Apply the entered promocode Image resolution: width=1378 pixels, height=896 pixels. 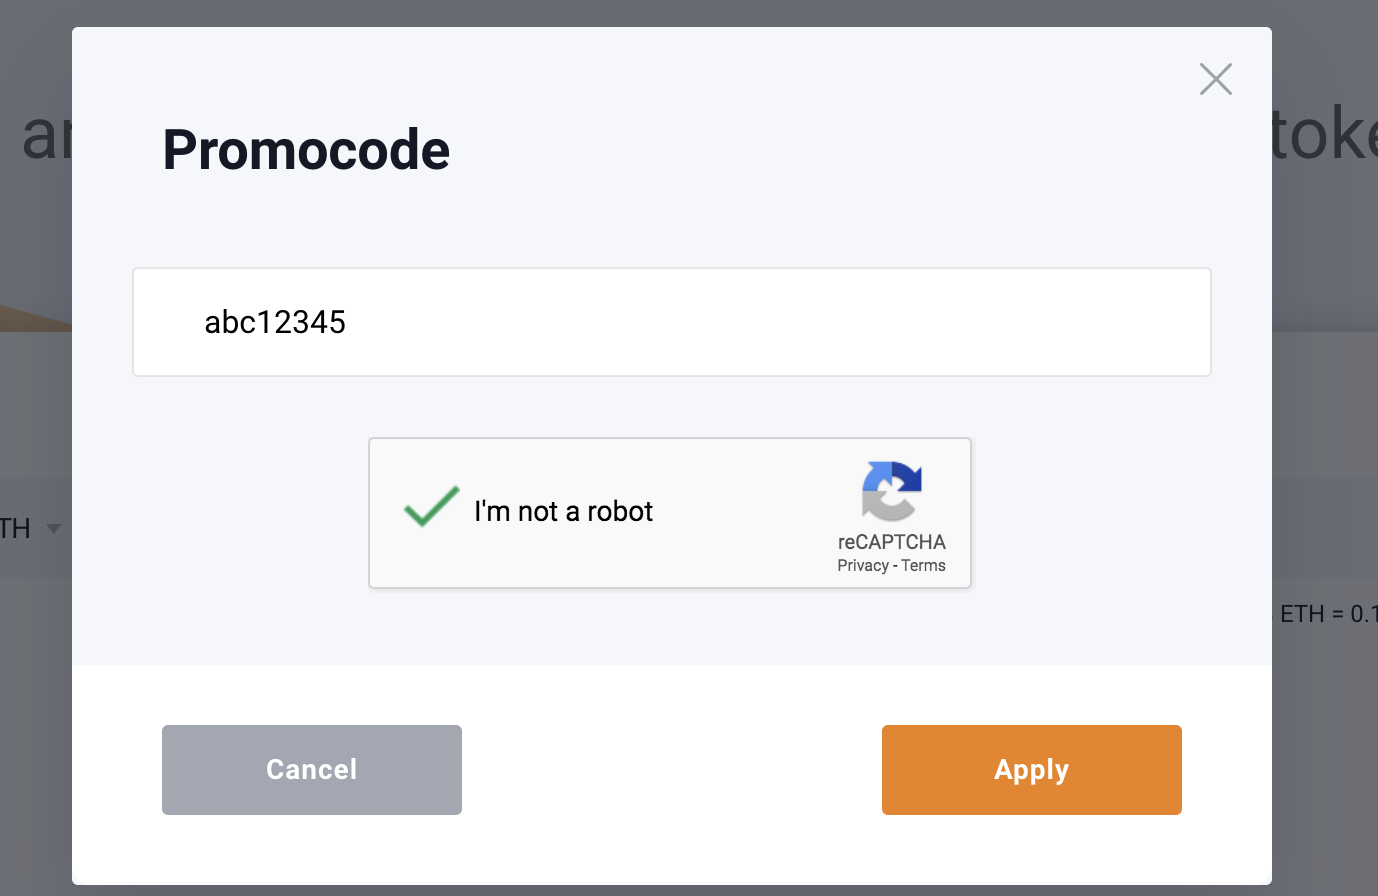point(1032,770)
